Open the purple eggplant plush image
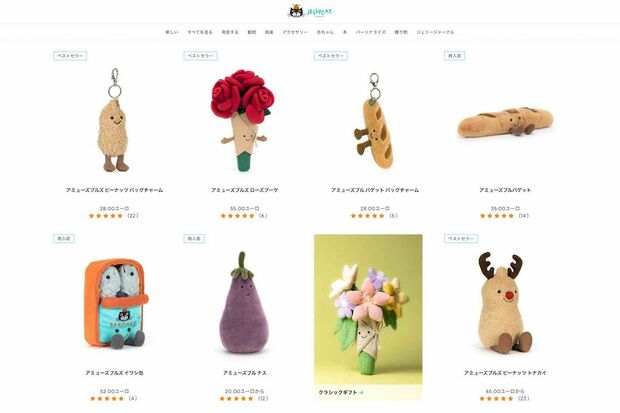The width and height of the screenshot is (620, 413). pos(244,303)
